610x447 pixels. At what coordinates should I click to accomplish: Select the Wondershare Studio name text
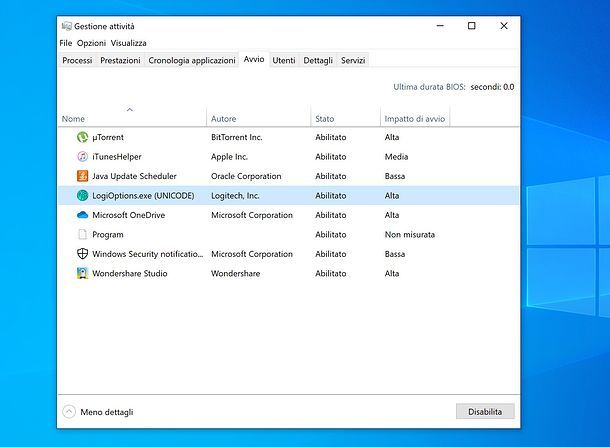pyautogui.click(x=130, y=273)
